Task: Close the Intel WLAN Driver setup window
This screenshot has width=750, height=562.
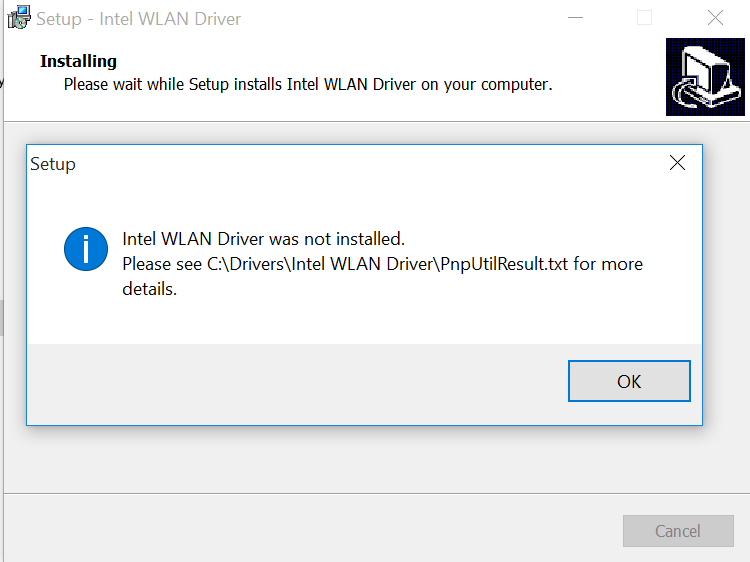Action: click(x=715, y=18)
